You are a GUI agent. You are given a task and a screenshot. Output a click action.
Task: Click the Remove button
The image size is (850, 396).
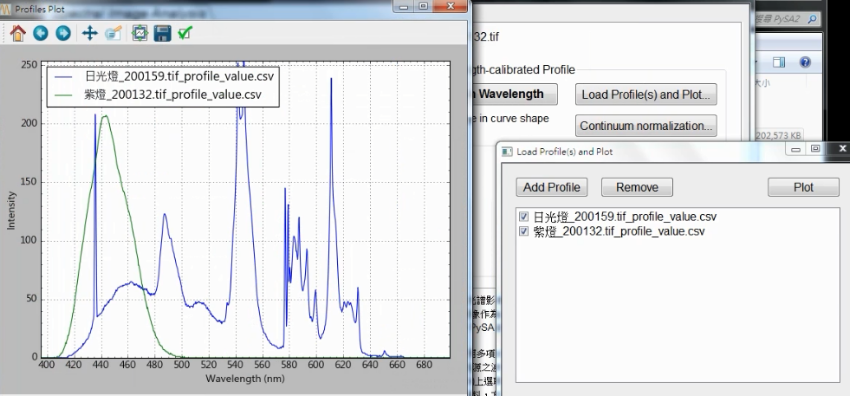click(x=637, y=187)
